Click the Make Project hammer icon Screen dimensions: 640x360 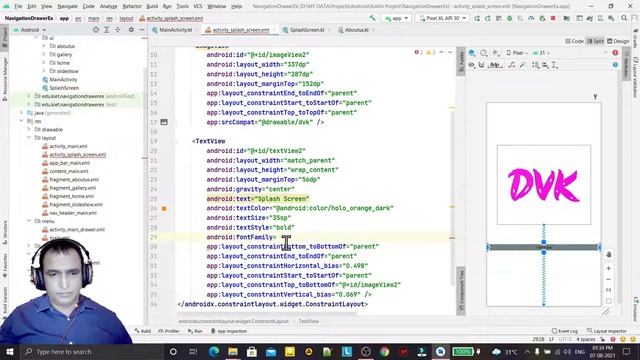pyautogui.click(x=372, y=18)
